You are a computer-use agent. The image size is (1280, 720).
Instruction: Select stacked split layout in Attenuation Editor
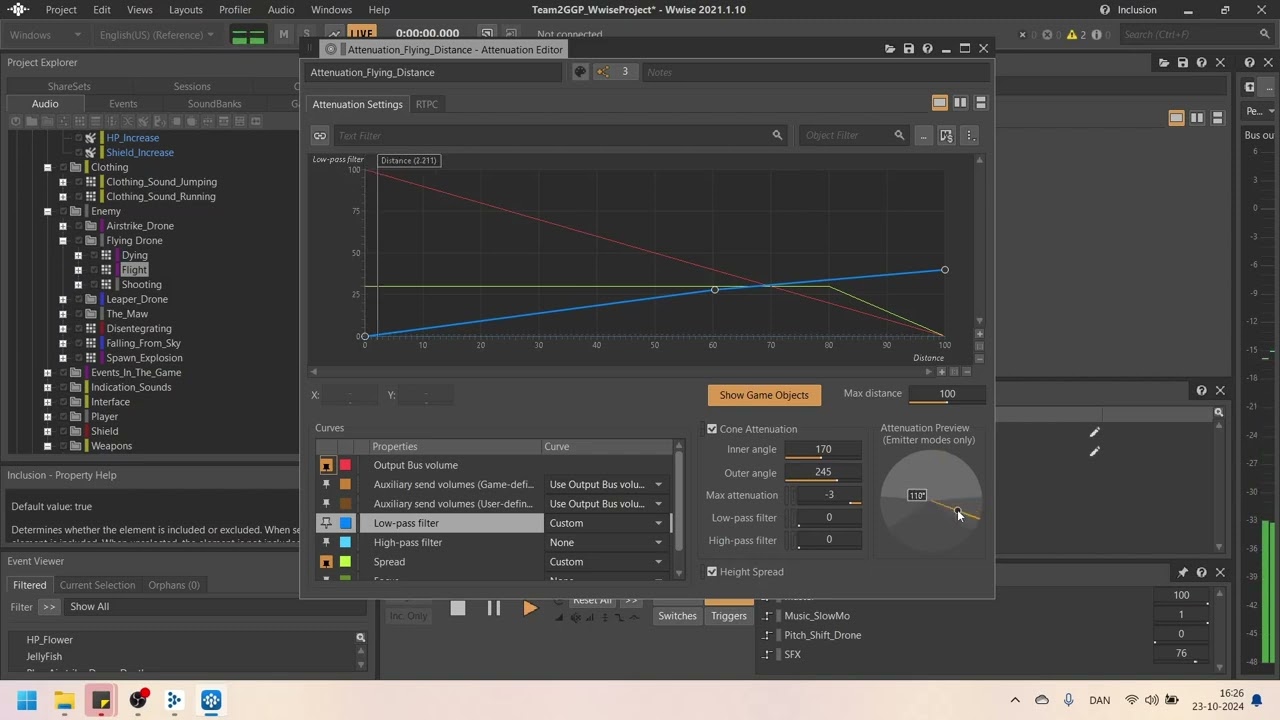[x=981, y=103]
